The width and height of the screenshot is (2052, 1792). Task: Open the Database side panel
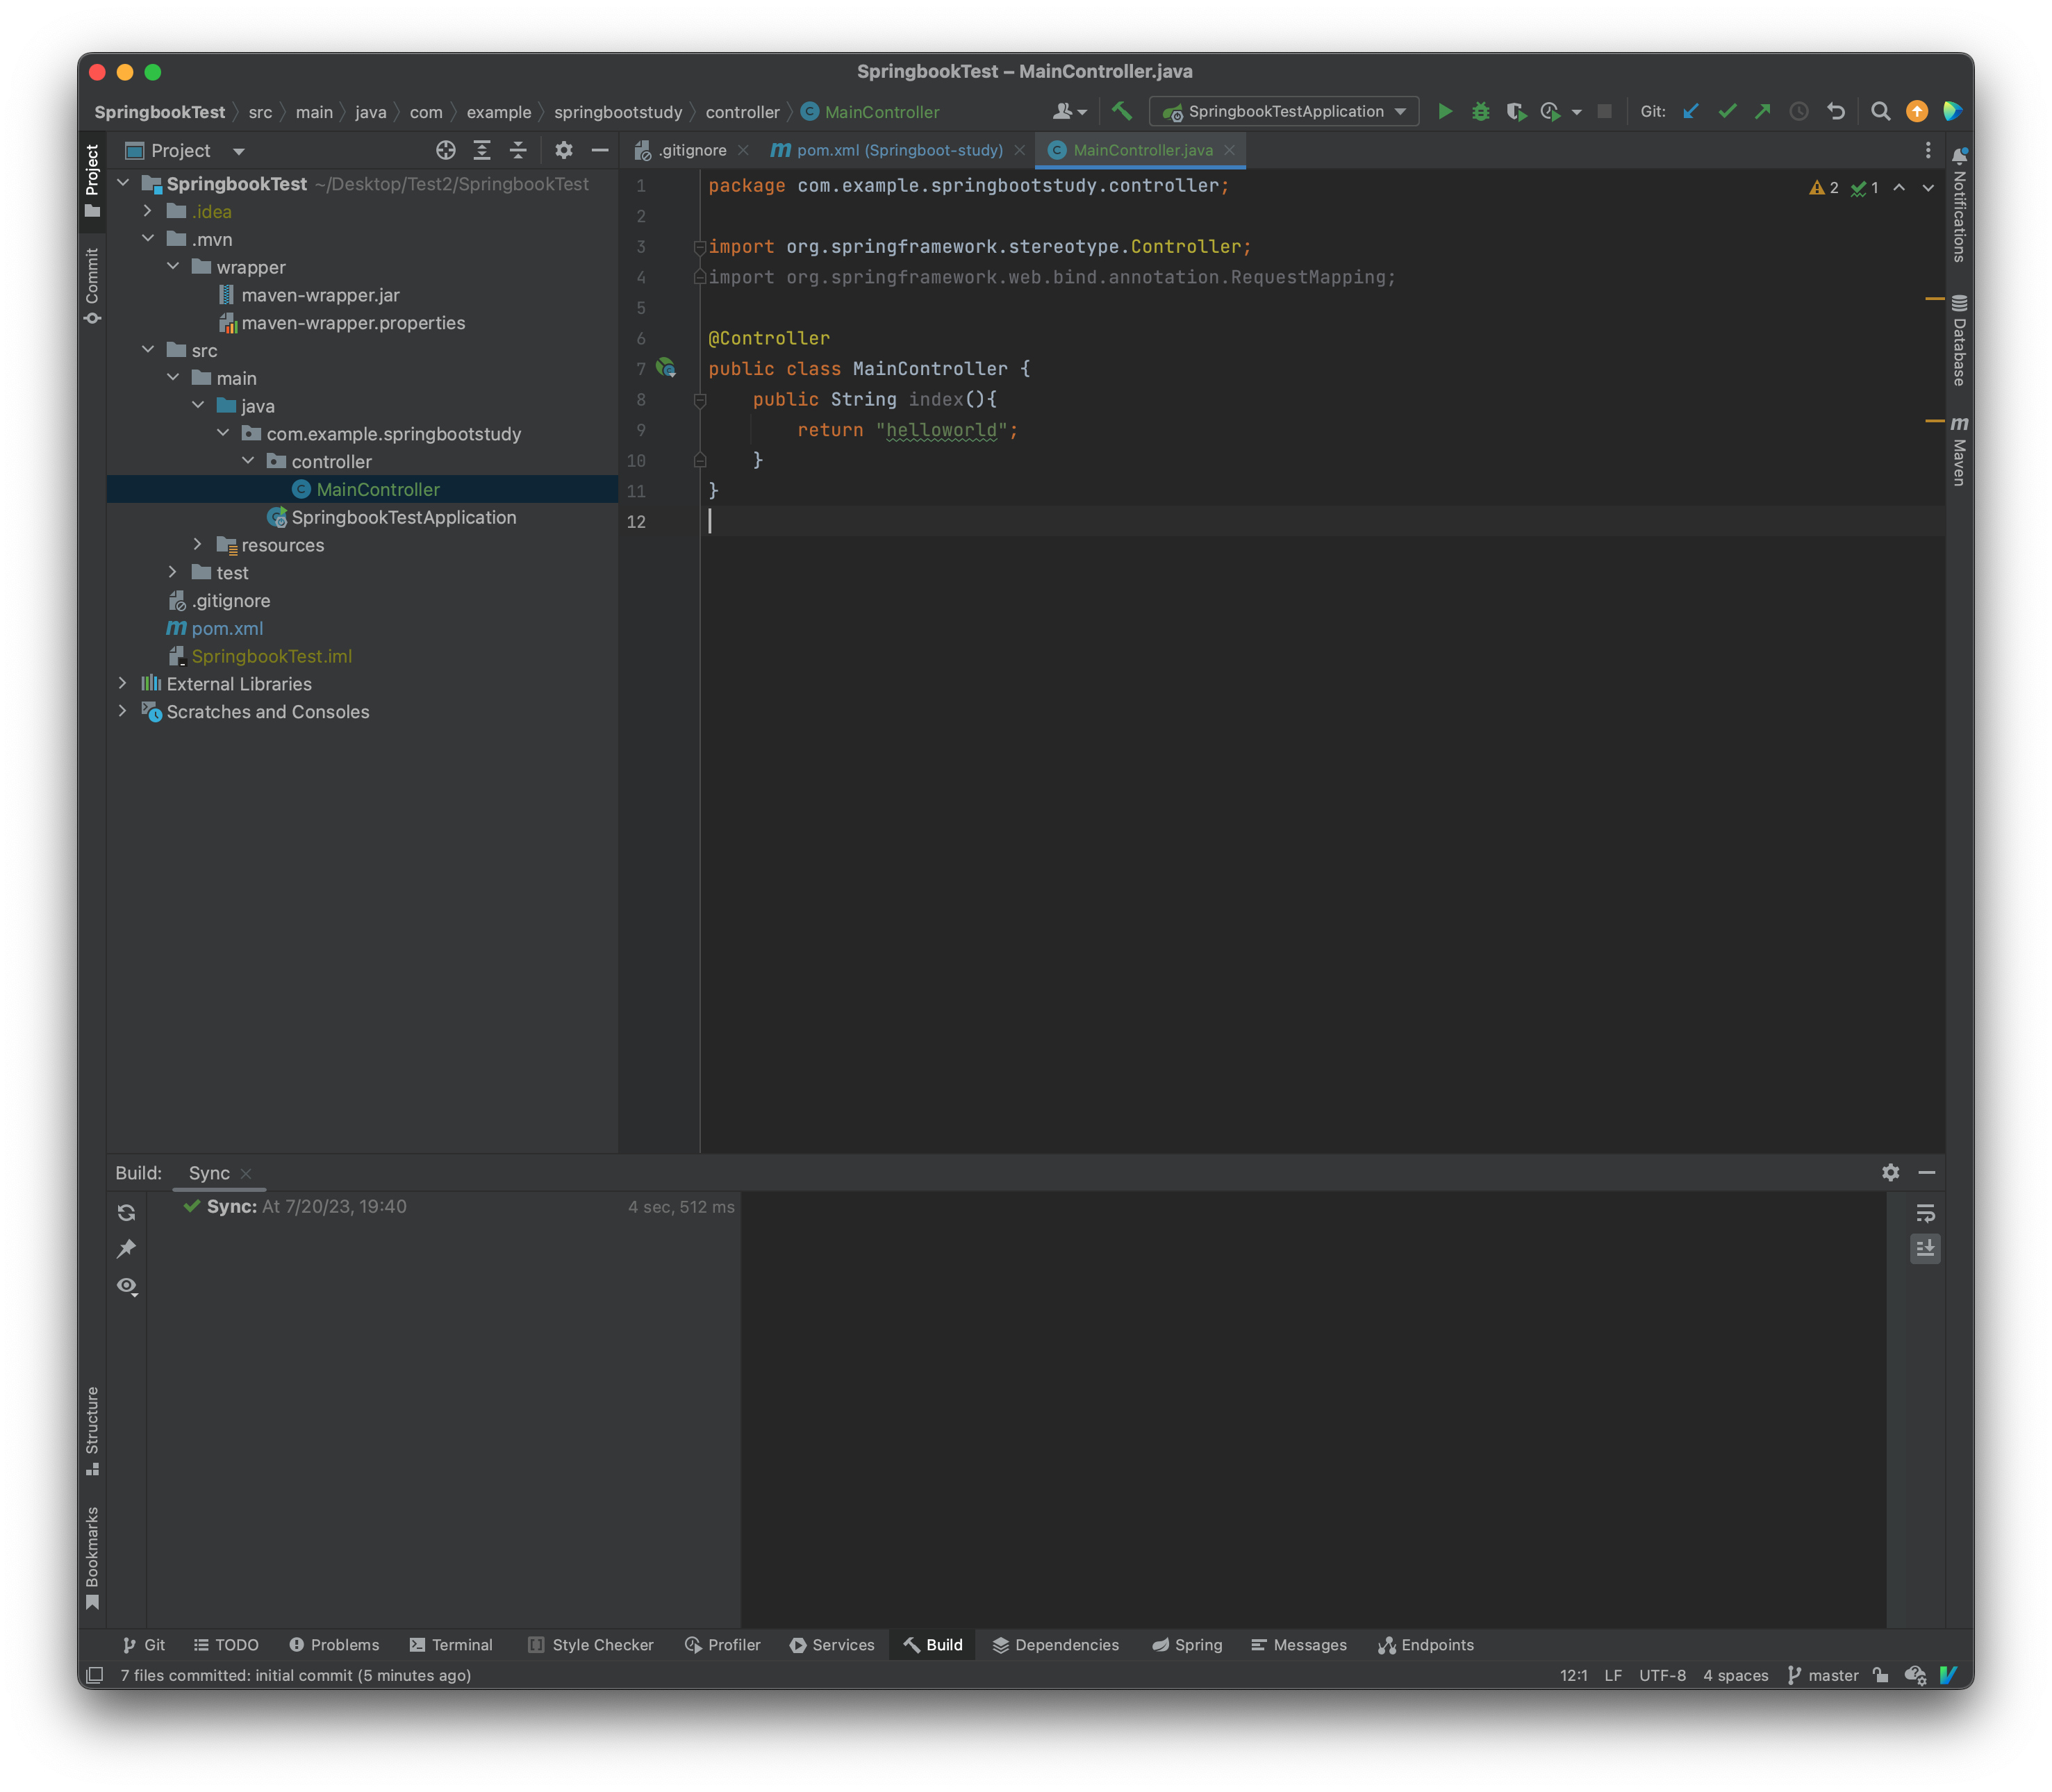(x=1959, y=340)
